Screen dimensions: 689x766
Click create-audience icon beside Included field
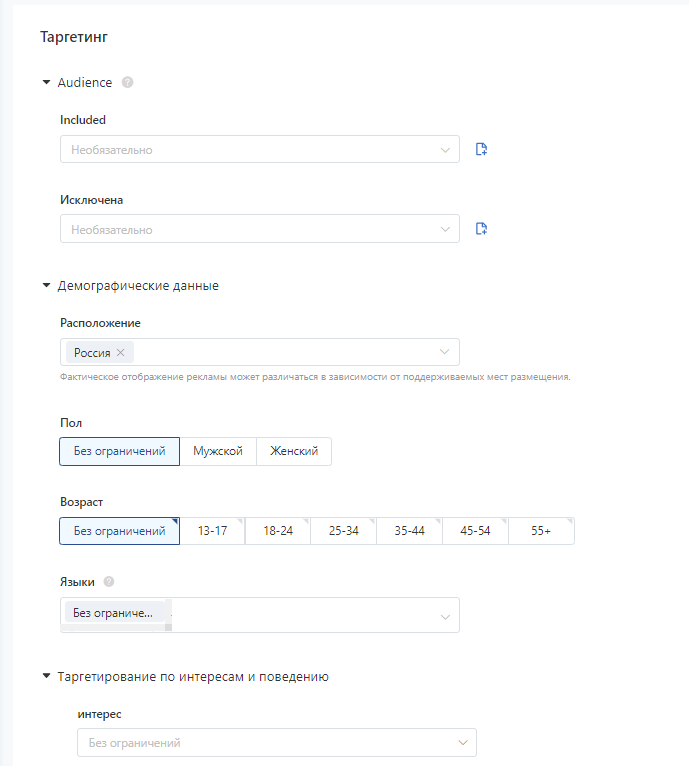point(481,149)
